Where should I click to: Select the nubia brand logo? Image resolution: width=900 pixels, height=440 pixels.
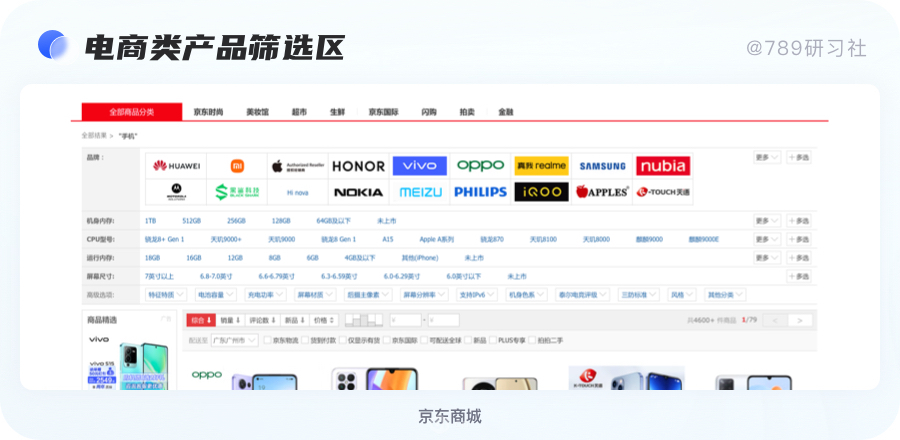[663, 166]
